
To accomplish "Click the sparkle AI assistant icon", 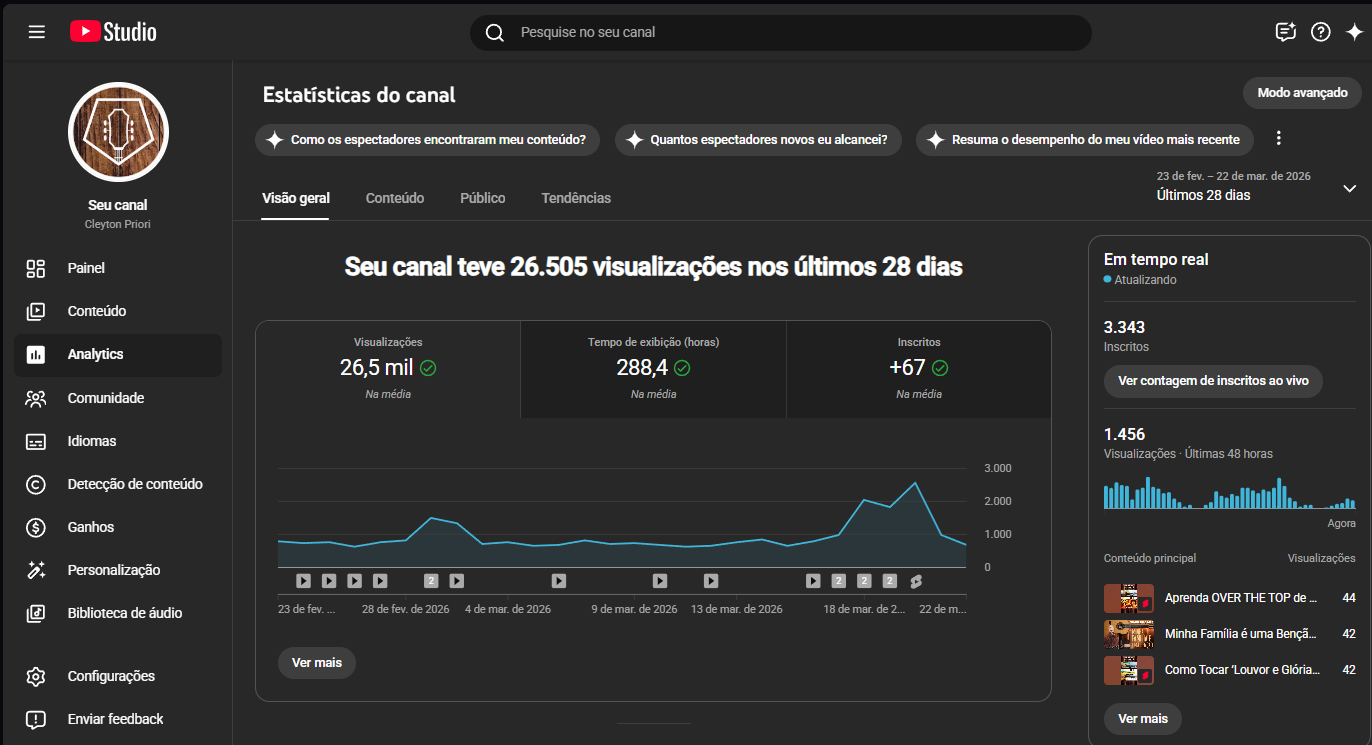I will (x=1354, y=32).
